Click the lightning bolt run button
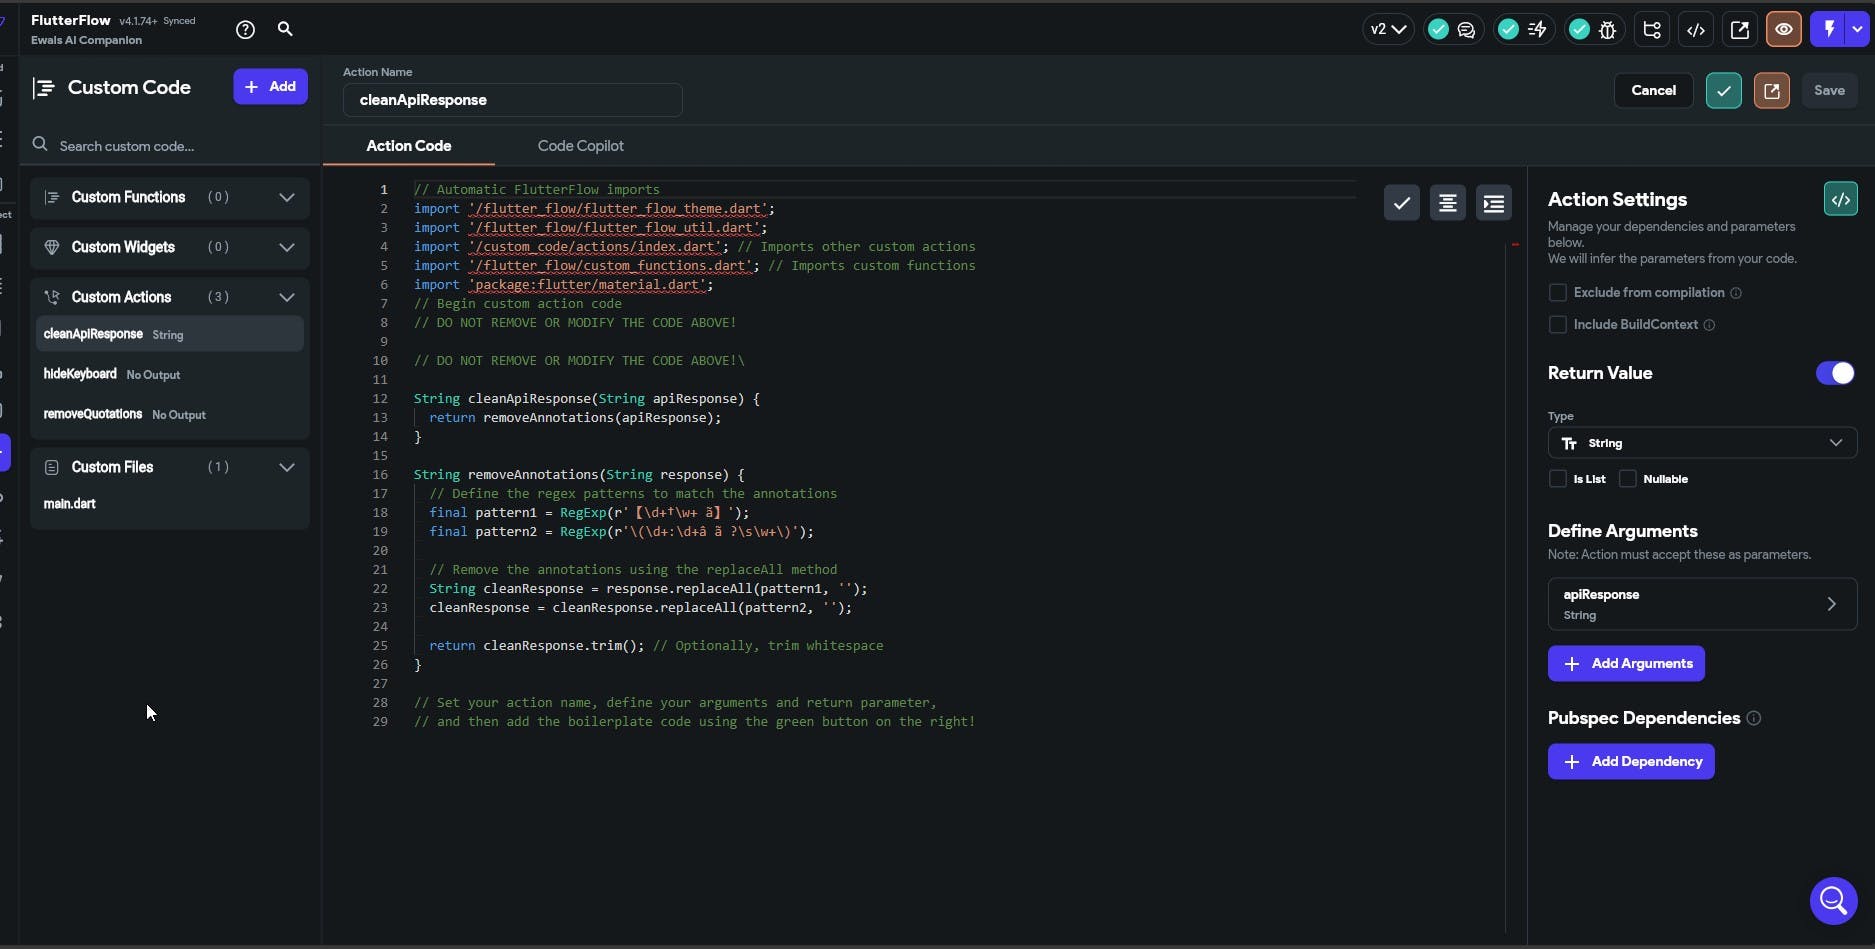1875x949 pixels. pyautogui.click(x=1829, y=30)
